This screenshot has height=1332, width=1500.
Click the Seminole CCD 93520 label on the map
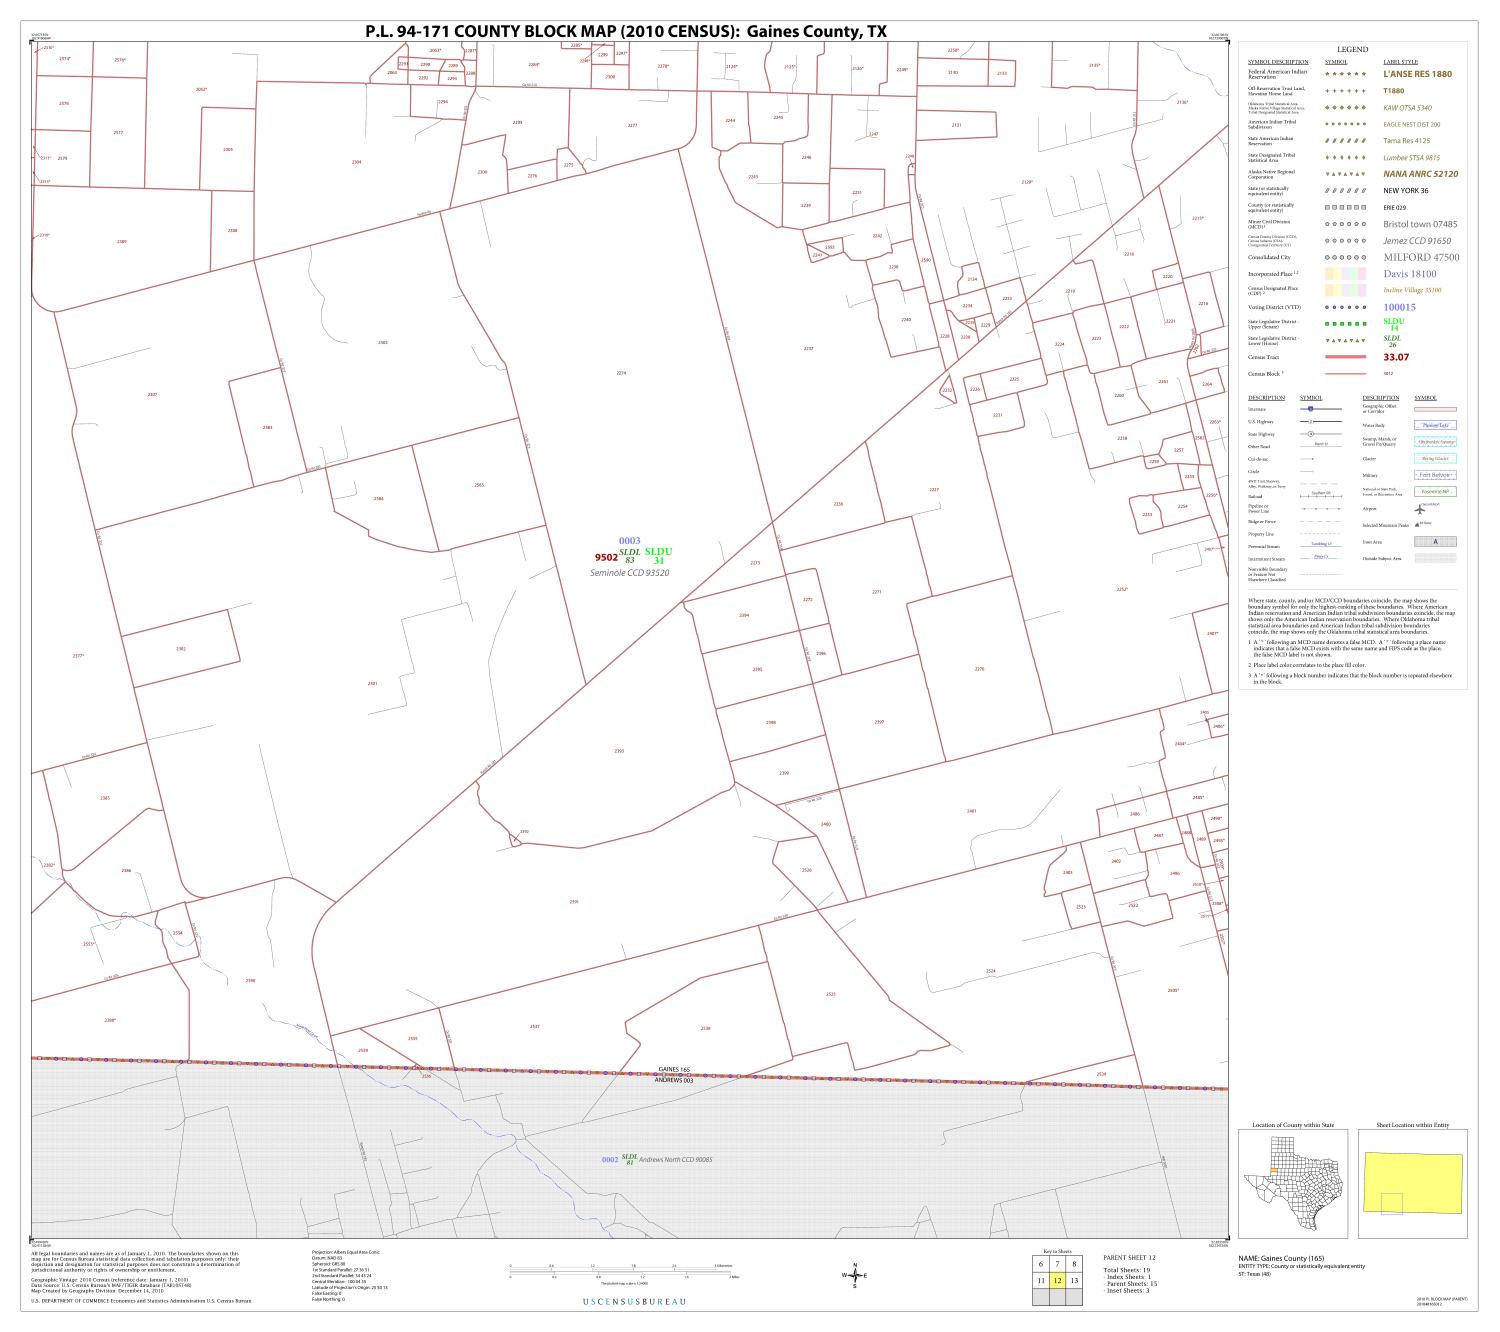tap(630, 573)
